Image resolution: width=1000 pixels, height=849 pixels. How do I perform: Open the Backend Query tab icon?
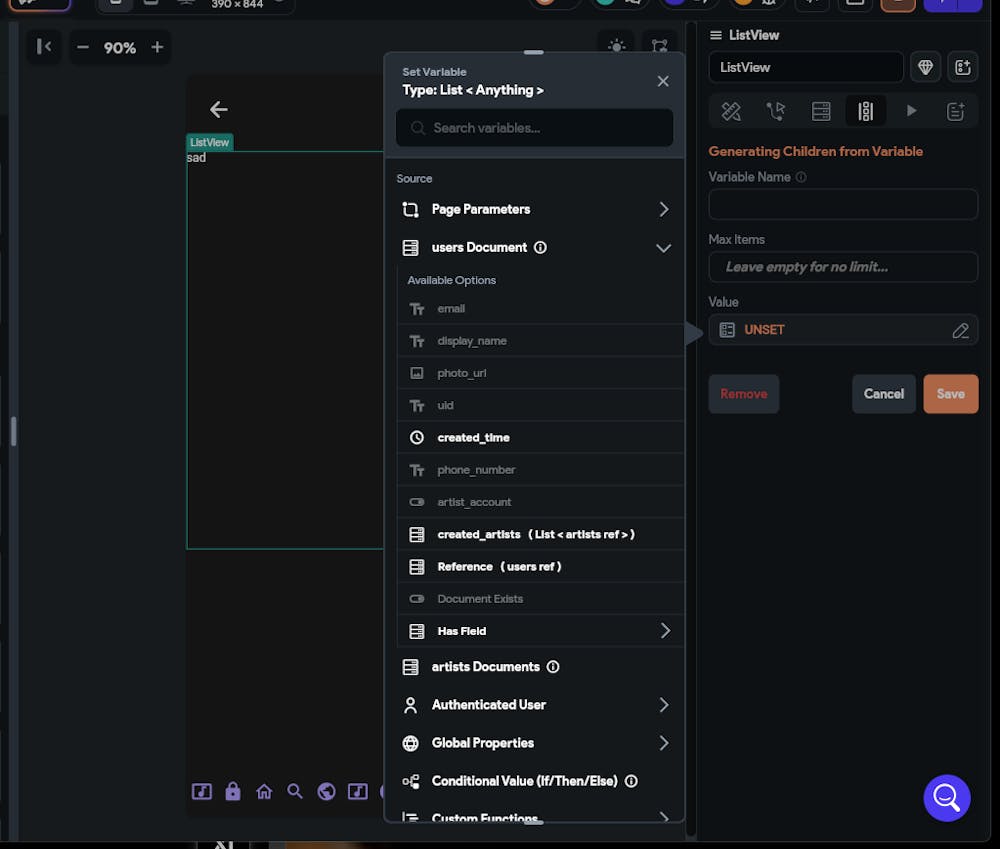(821, 111)
